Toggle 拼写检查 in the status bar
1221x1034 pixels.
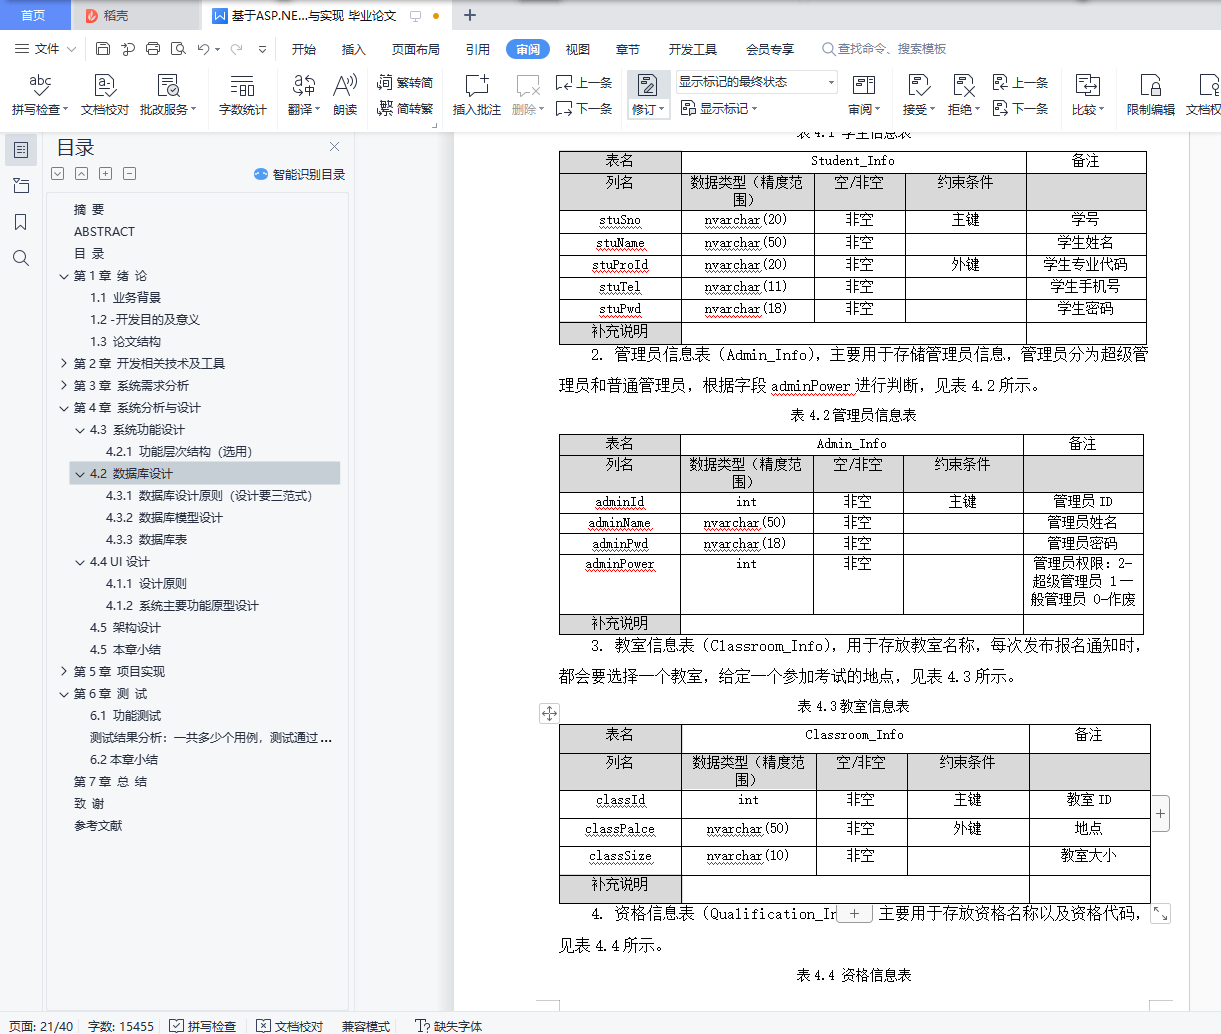click(203, 1026)
